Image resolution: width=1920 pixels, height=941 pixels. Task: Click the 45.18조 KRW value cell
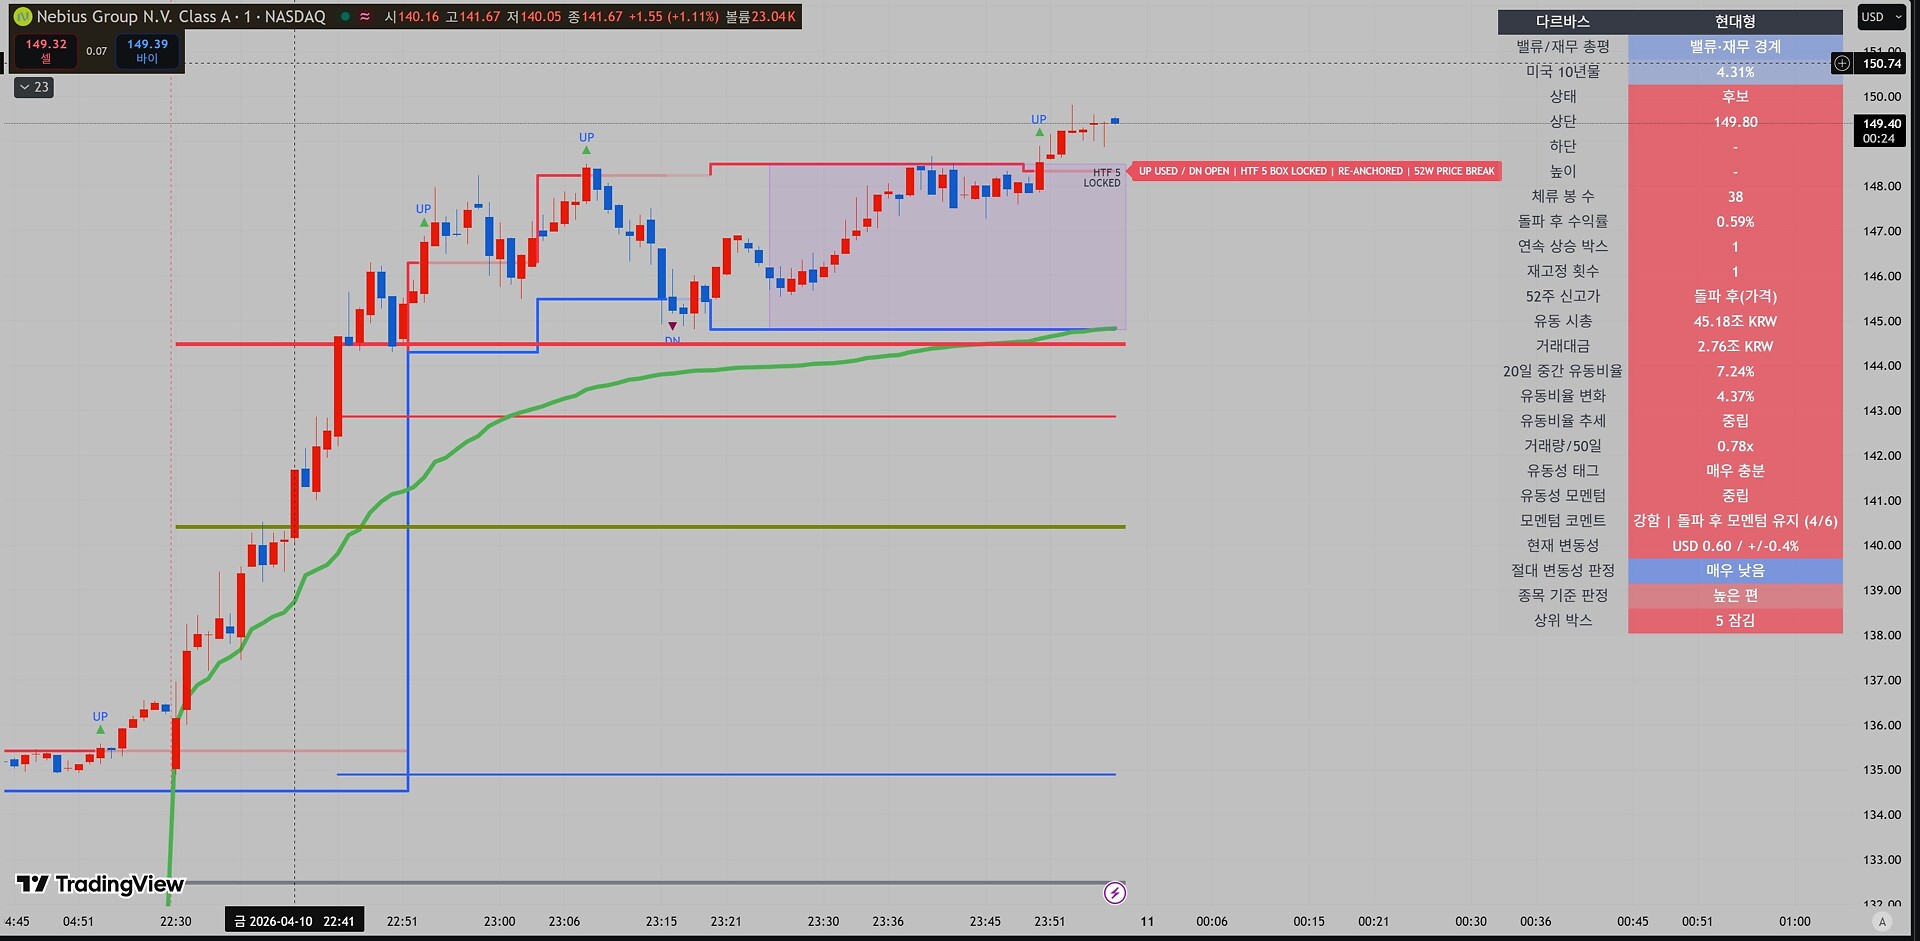[x=1735, y=321]
